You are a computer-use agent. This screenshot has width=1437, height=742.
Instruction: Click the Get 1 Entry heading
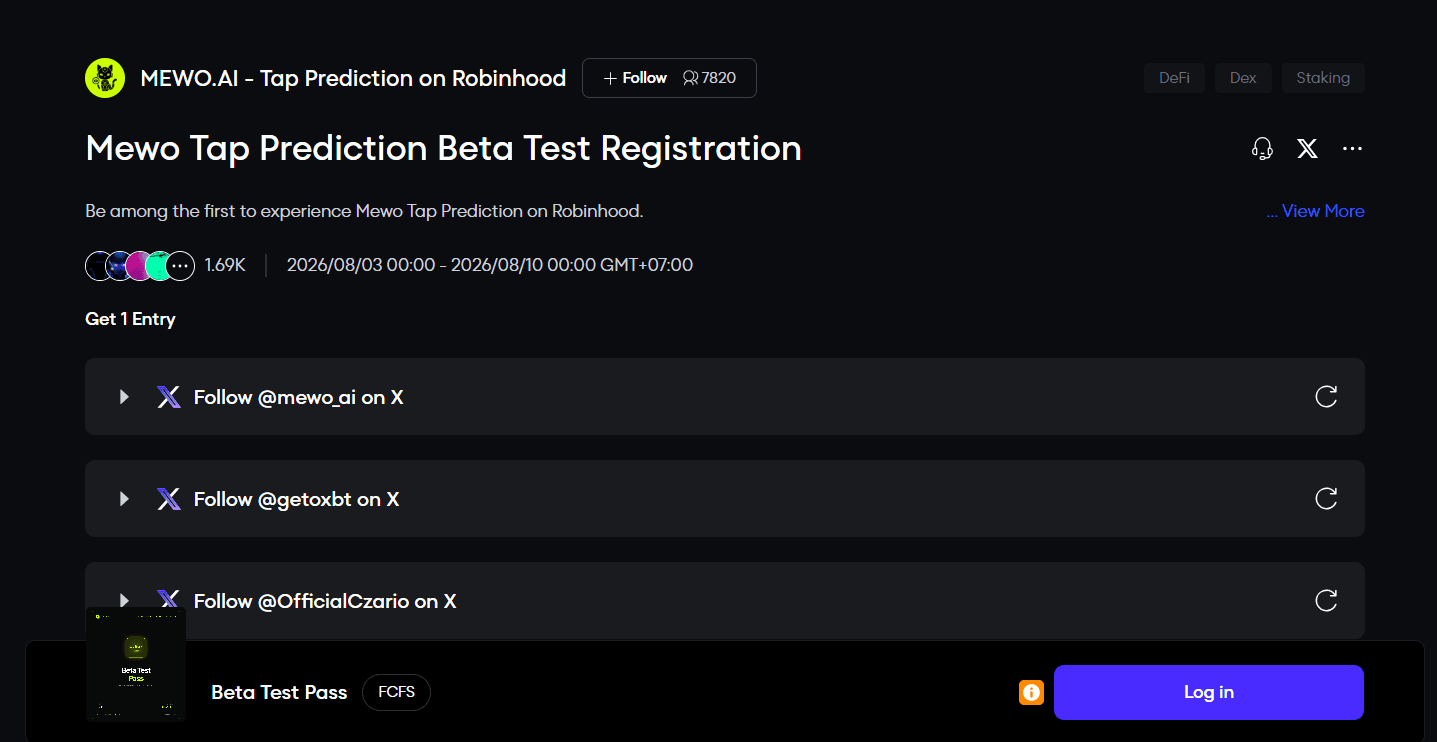click(130, 319)
